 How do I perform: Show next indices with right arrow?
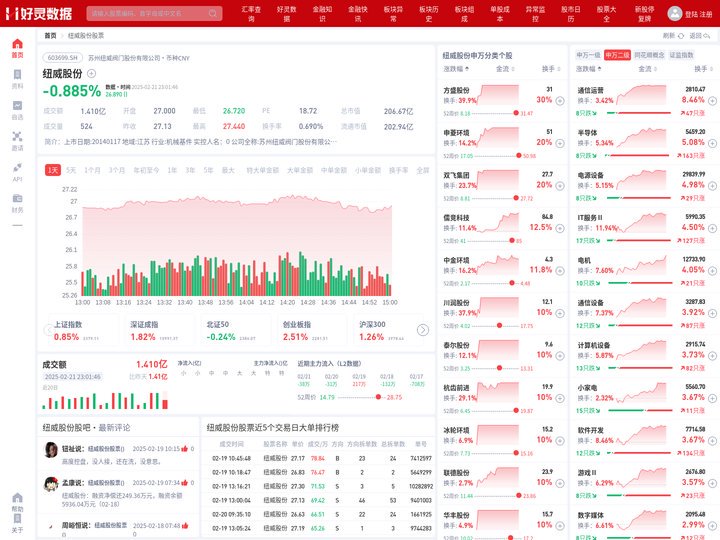[423, 330]
